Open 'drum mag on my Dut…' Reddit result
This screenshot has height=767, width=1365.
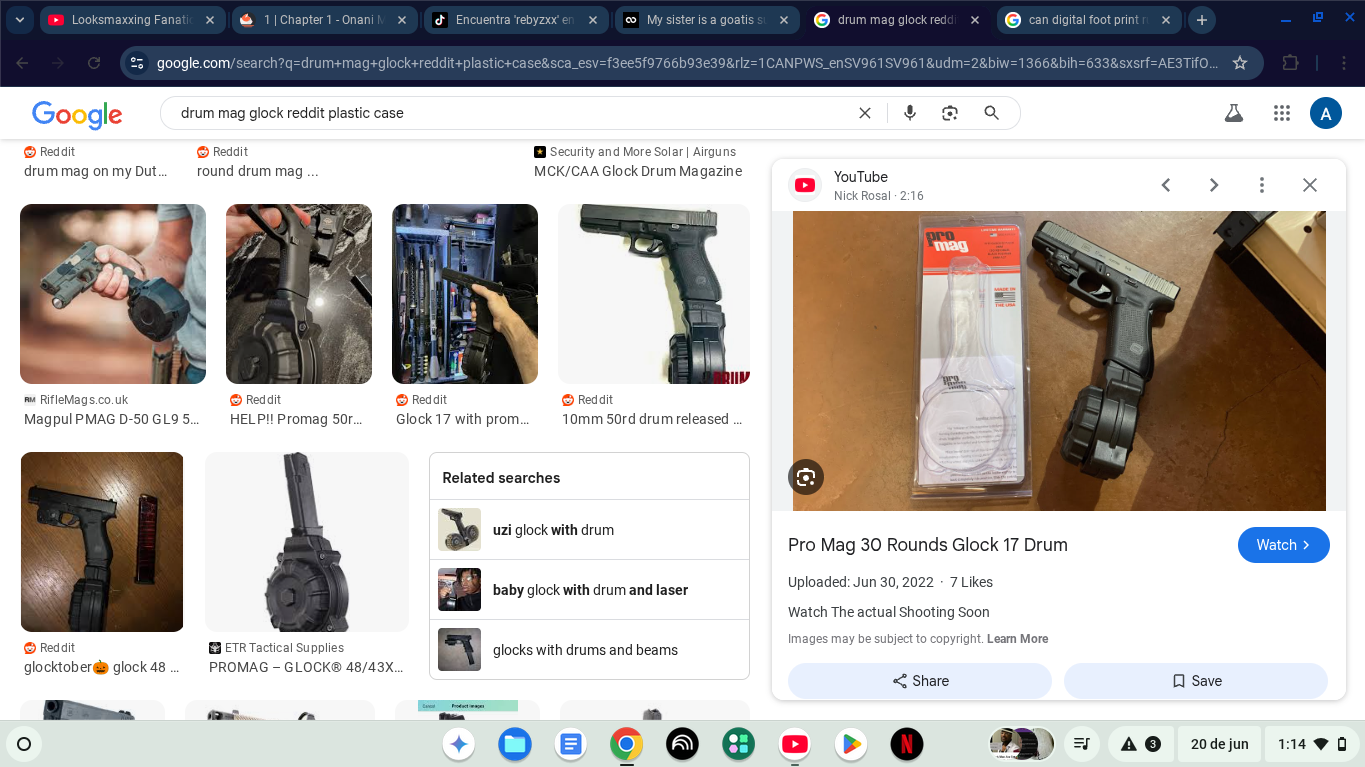(96, 171)
